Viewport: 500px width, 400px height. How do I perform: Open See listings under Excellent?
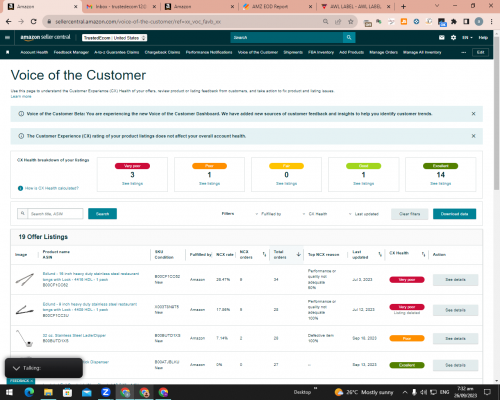tap(441, 184)
